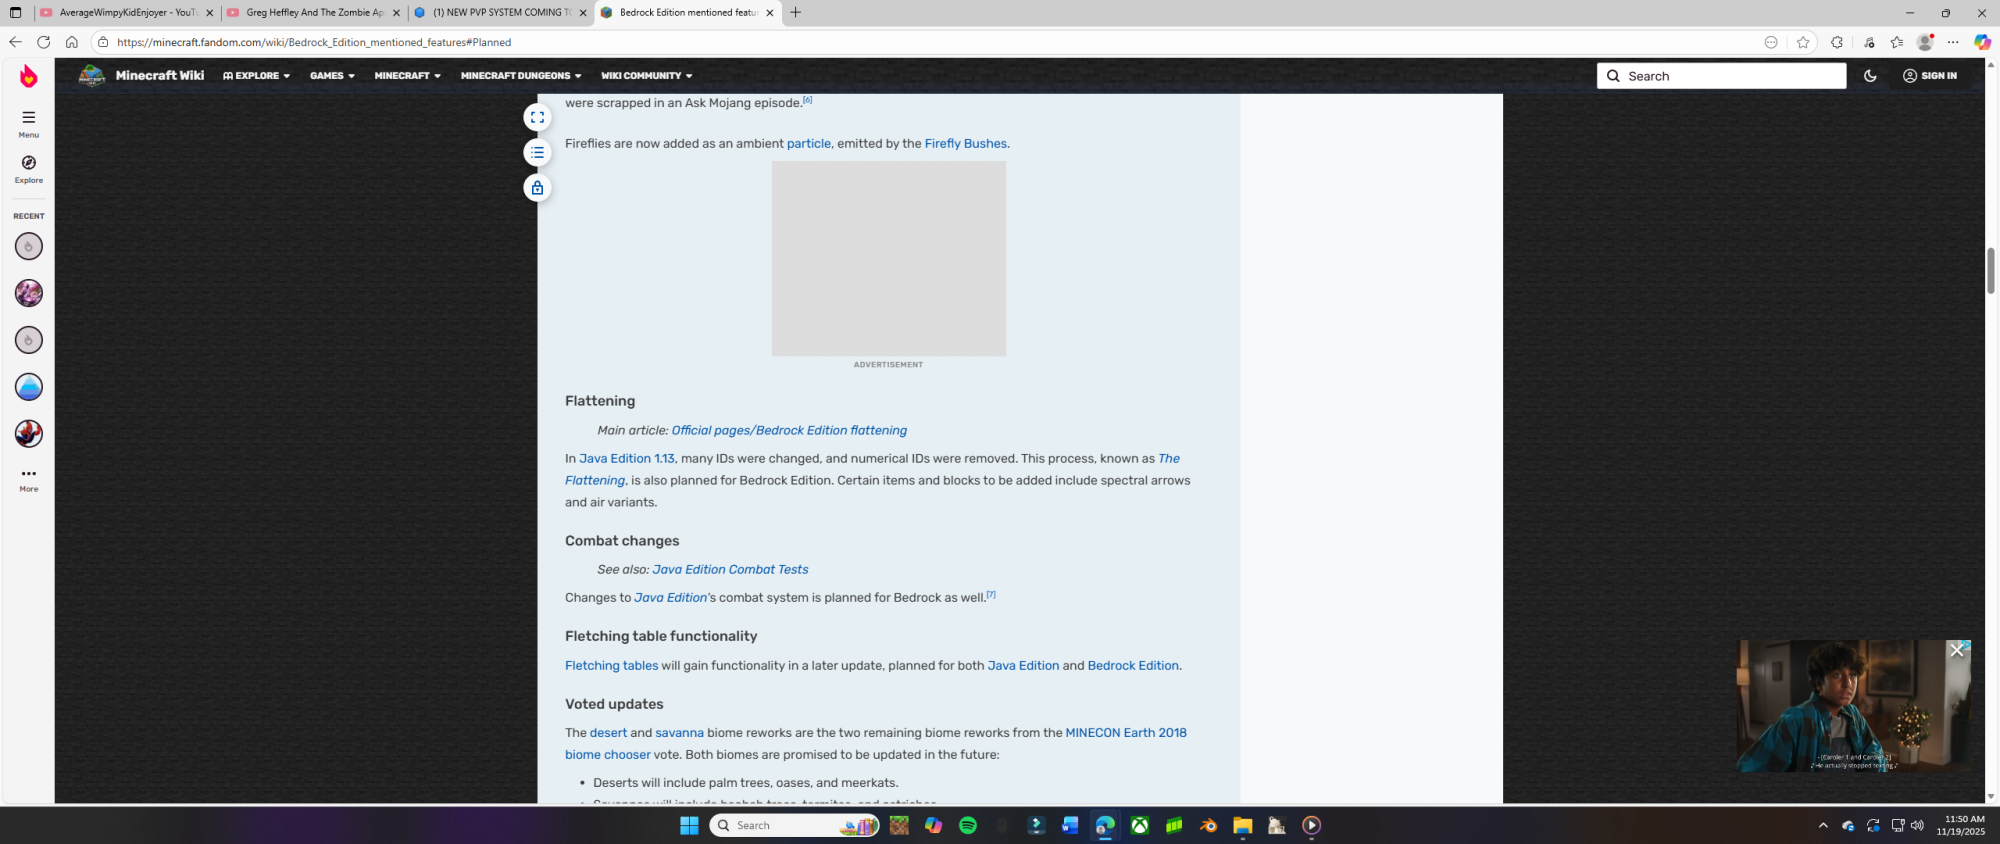Click the Minecraft Wiki logo image

click(92, 76)
